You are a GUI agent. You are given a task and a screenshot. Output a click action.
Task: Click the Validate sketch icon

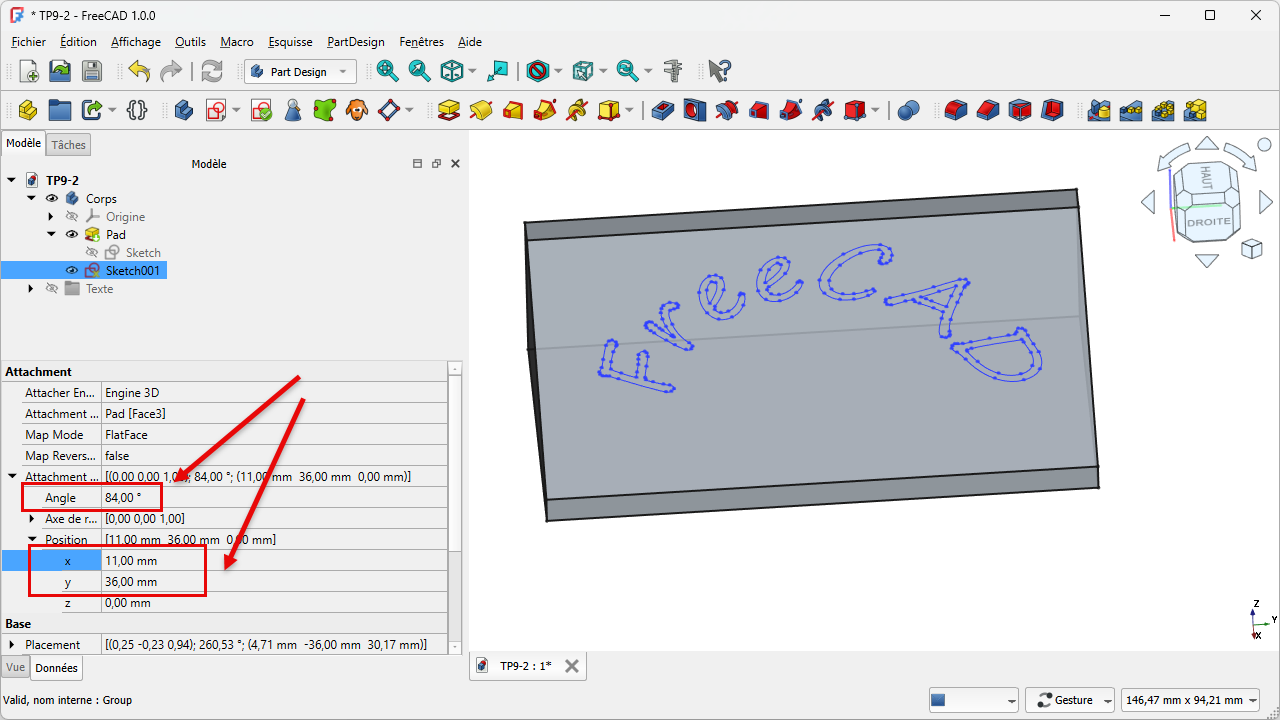pos(262,110)
